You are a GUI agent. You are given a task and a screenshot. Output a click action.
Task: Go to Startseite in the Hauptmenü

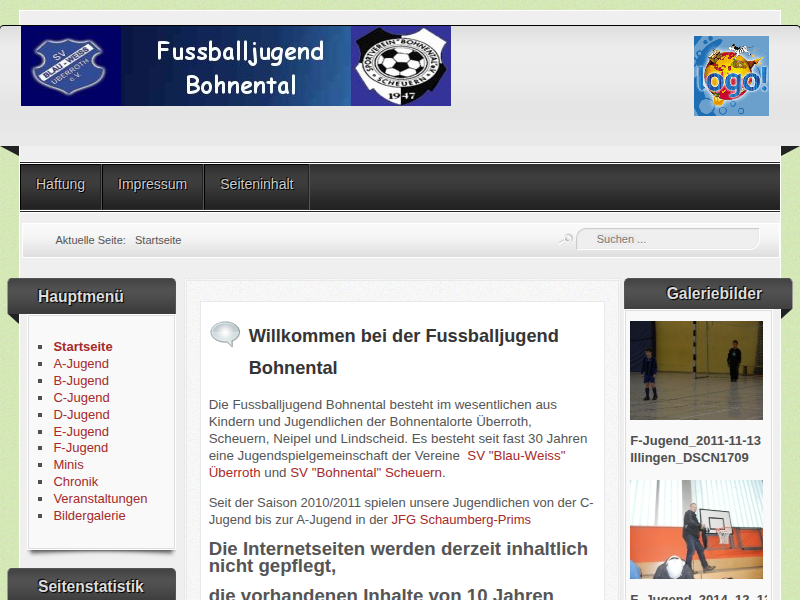(83, 347)
